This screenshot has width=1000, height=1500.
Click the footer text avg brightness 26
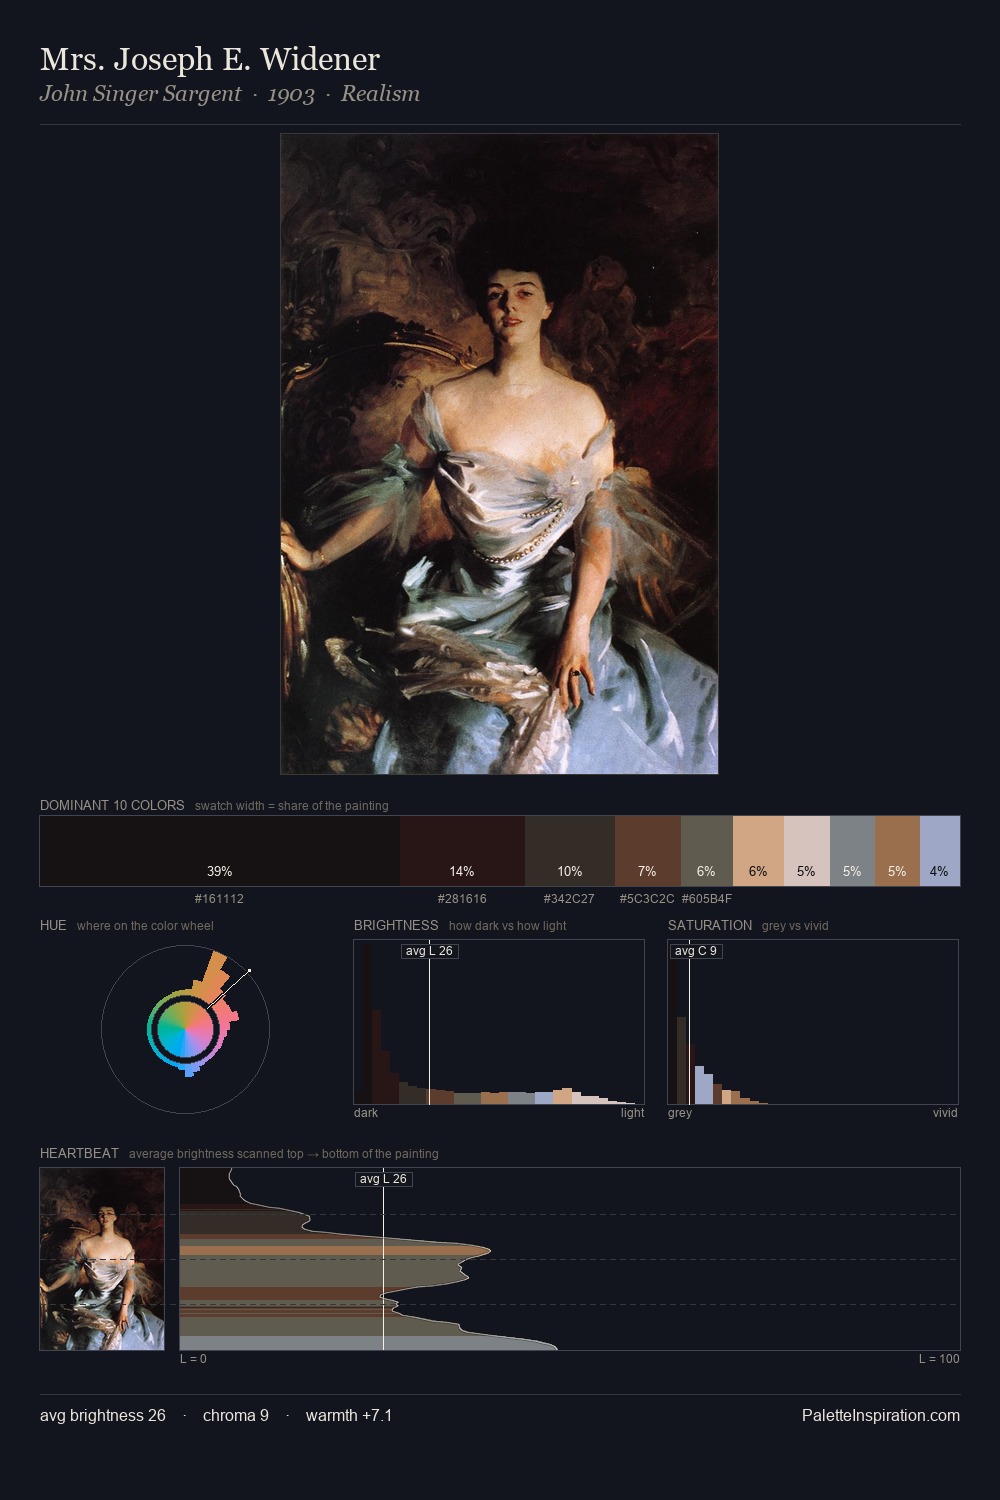coord(103,1415)
